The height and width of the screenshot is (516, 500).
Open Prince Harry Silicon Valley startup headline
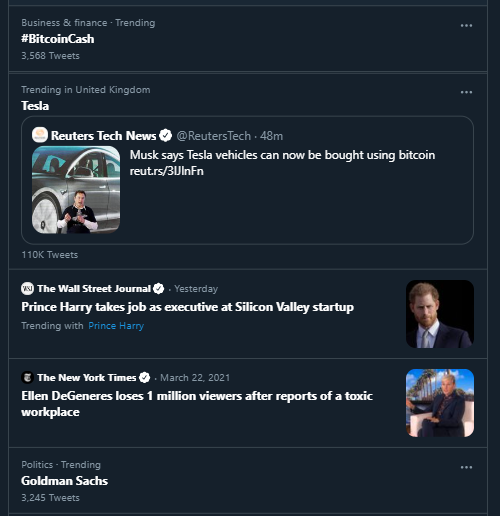point(187,307)
